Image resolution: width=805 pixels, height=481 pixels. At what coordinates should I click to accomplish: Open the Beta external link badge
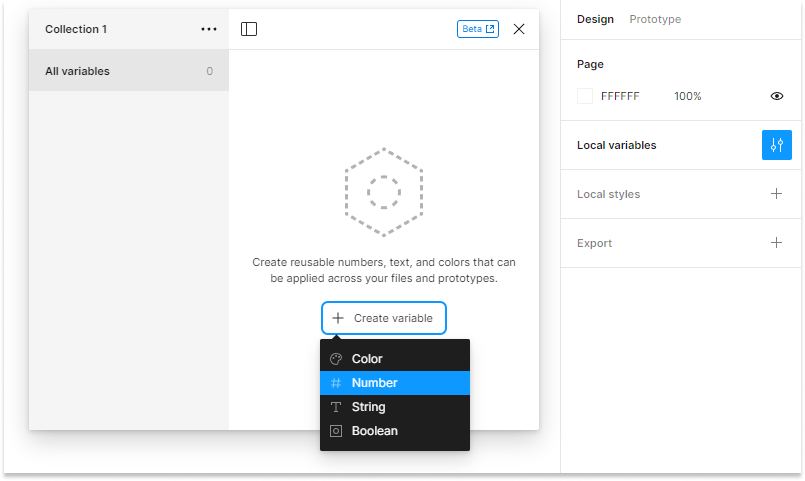pos(477,29)
